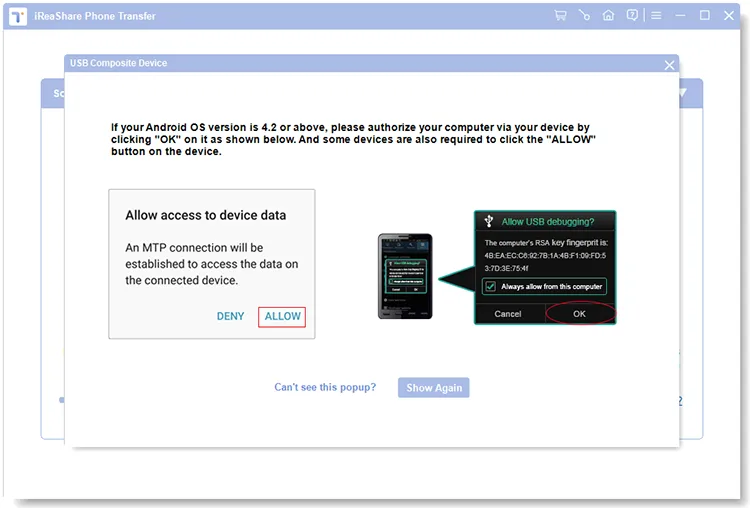Click the USB icon in debugging popup
Screen dimensions: 750x508
click(x=488, y=221)
